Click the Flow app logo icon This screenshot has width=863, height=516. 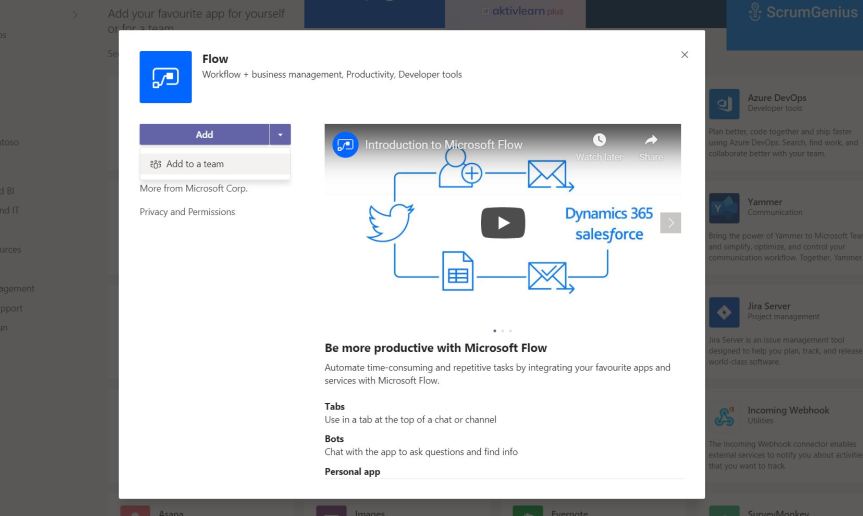point(165,77)
